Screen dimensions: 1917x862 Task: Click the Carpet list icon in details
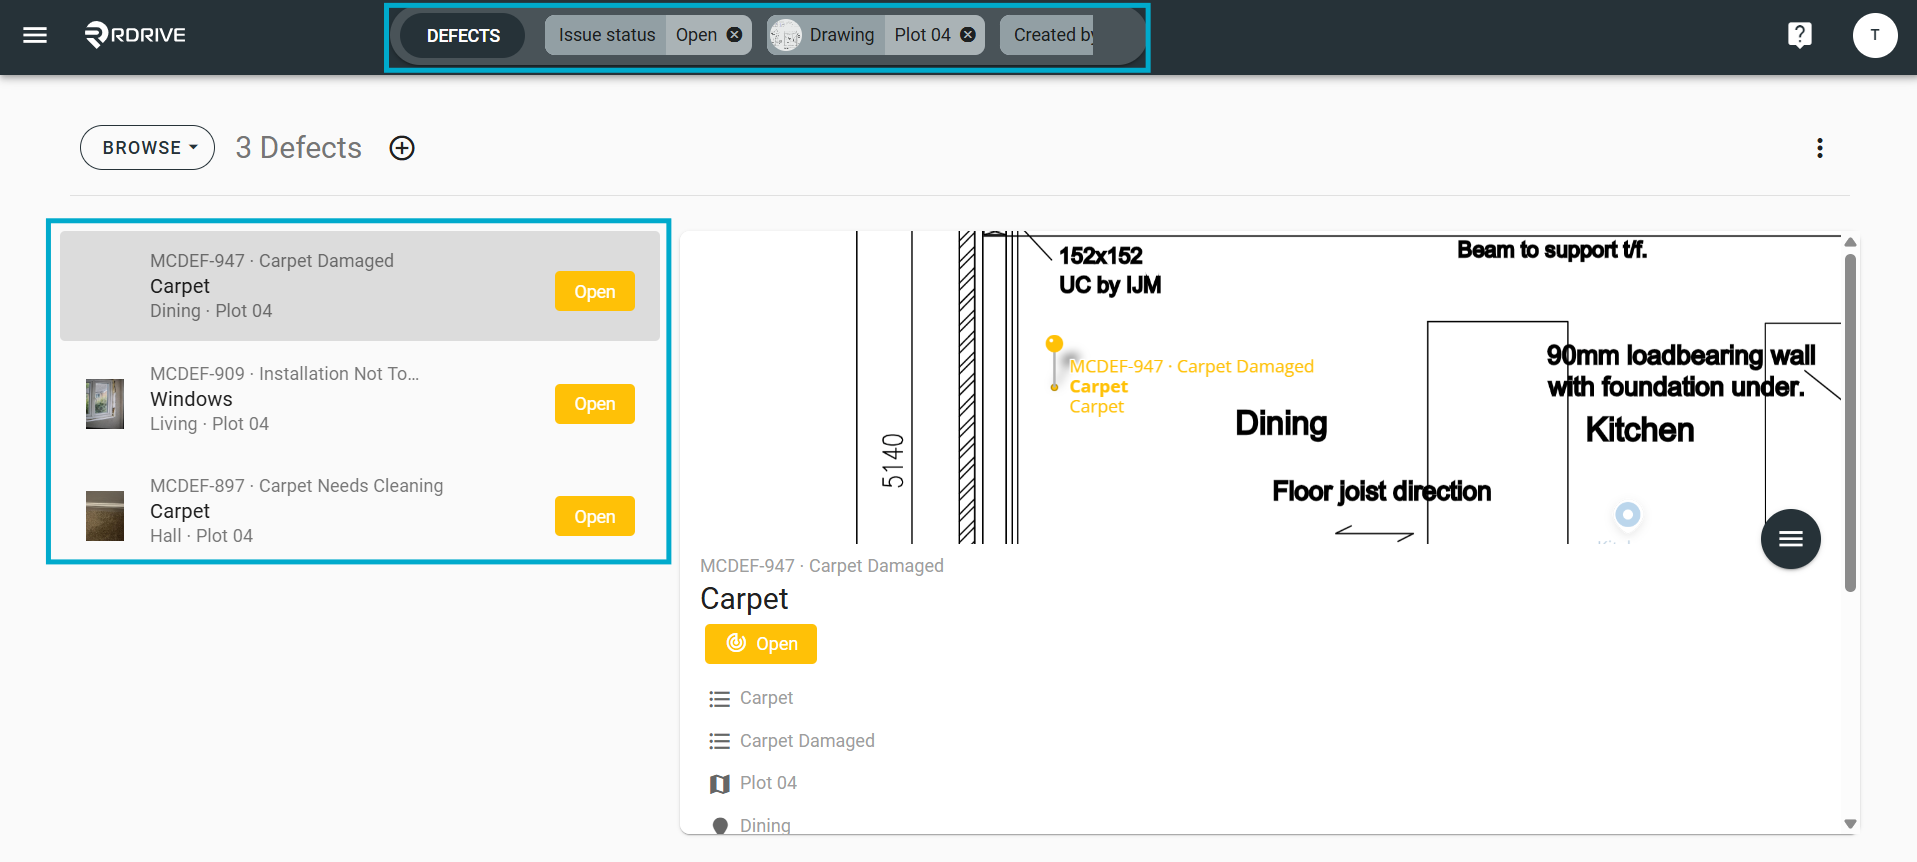point(719,699)
